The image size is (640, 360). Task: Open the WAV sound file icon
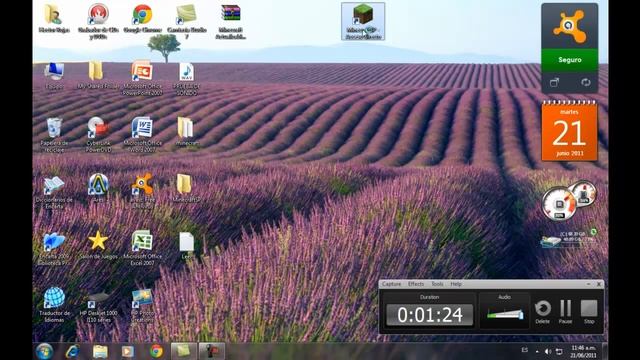tap(187, 78)
